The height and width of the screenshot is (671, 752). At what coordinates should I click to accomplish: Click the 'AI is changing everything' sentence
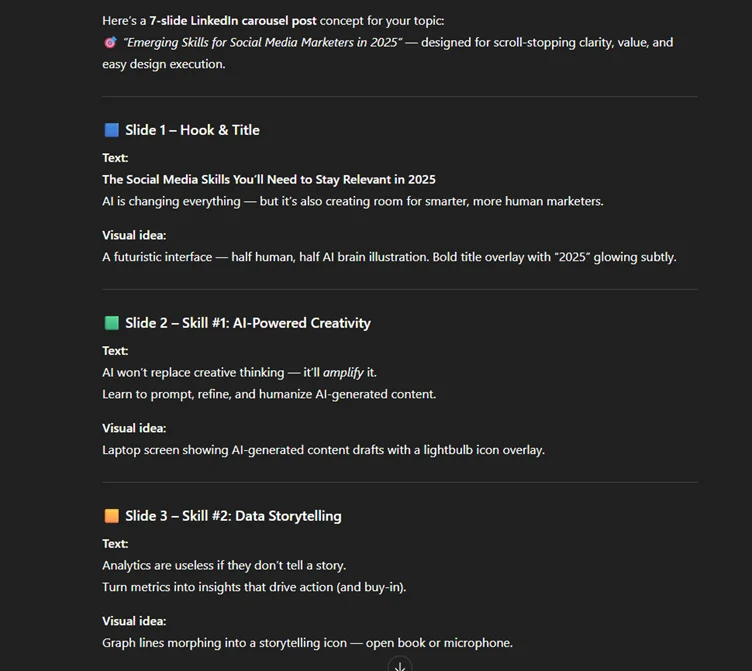point(352,201)
